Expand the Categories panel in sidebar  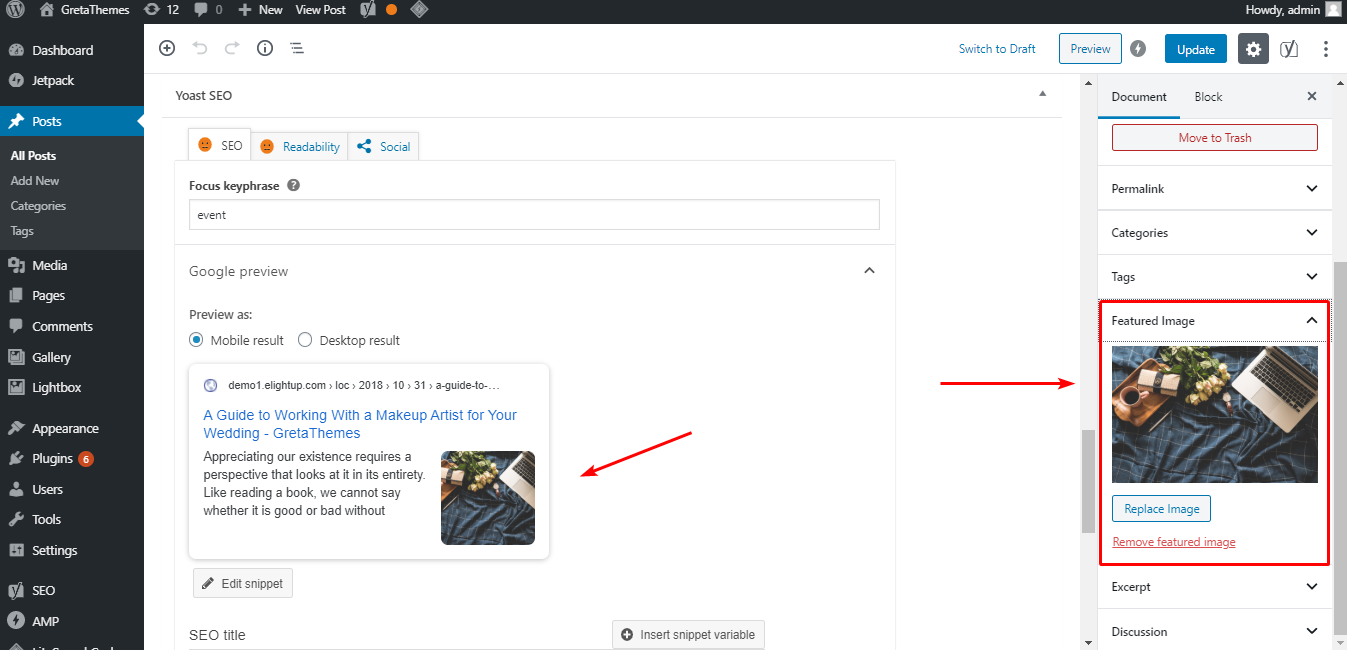click(x=1215, y=232)
